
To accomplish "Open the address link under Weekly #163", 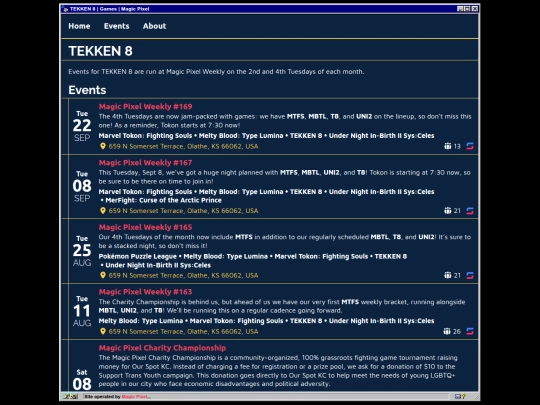I will (183, 332).
